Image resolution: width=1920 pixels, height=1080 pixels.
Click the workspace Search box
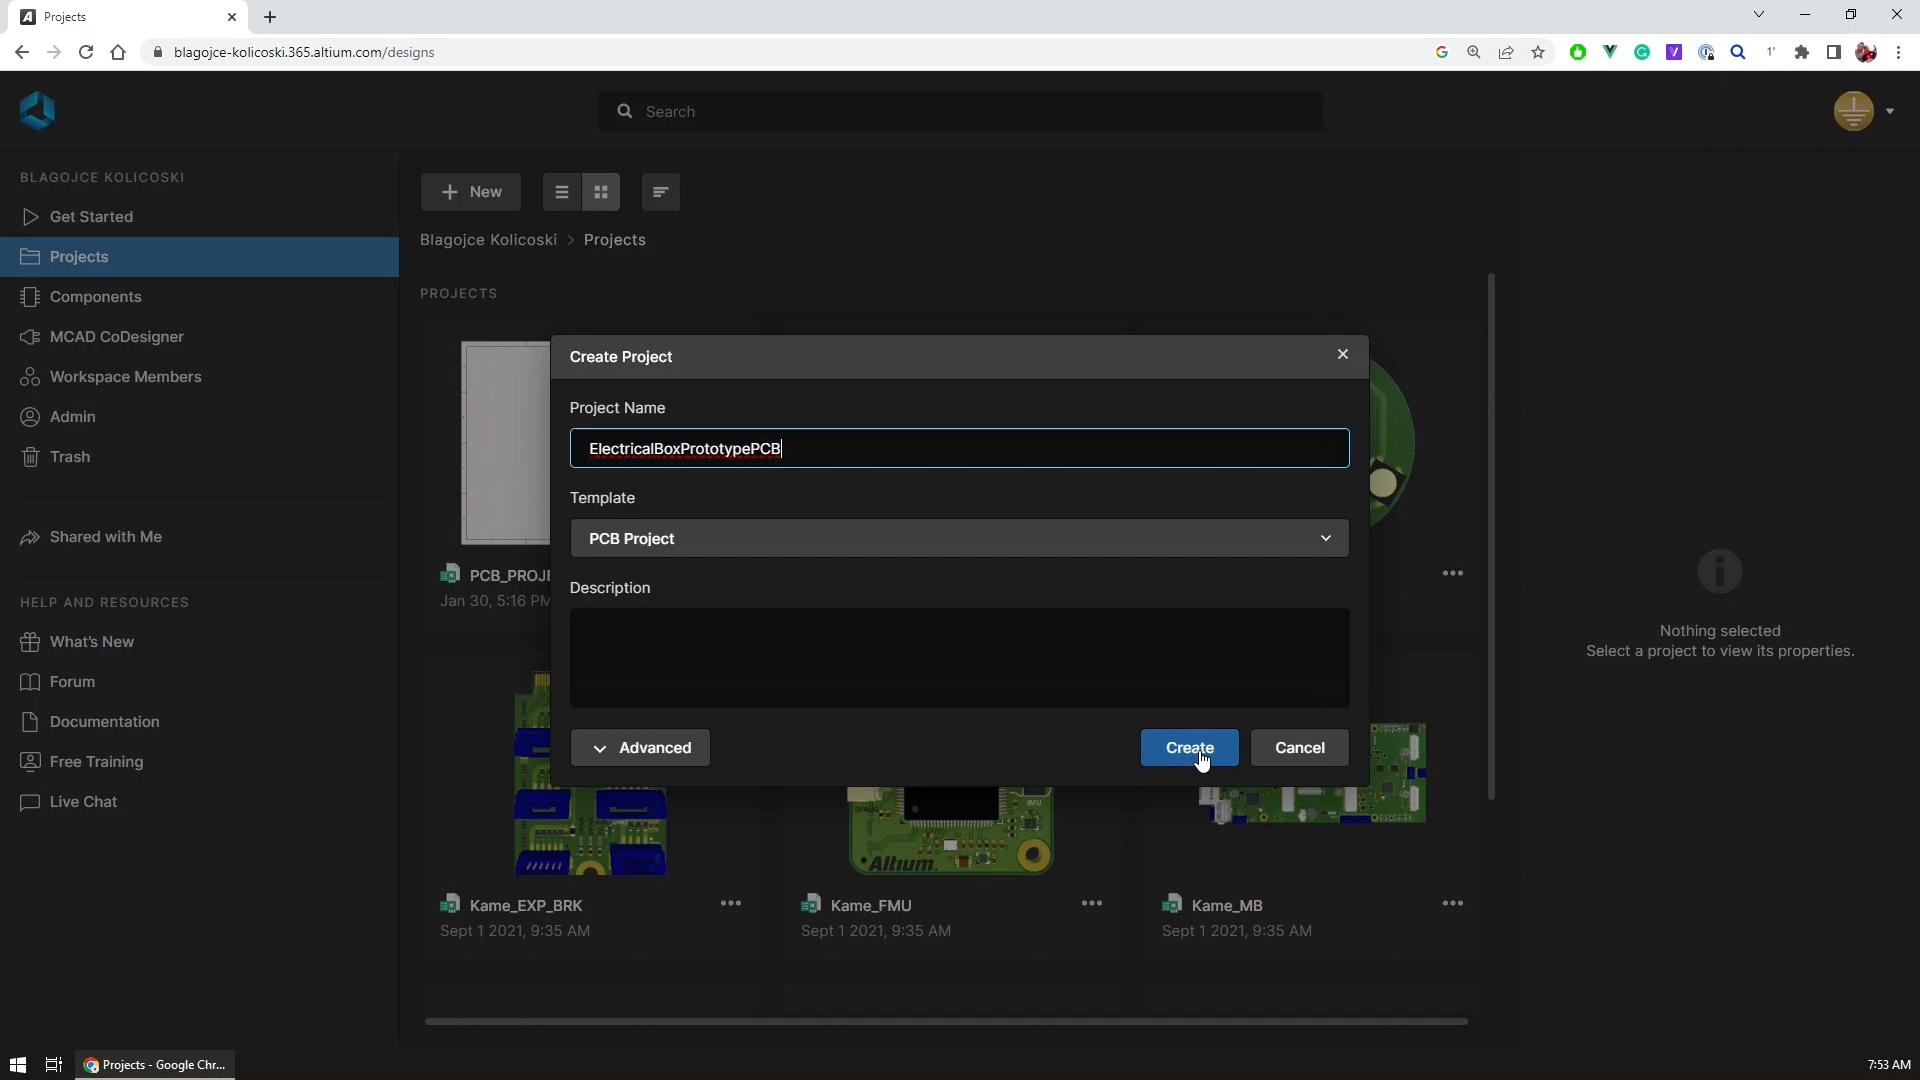(x=960, y=111)
